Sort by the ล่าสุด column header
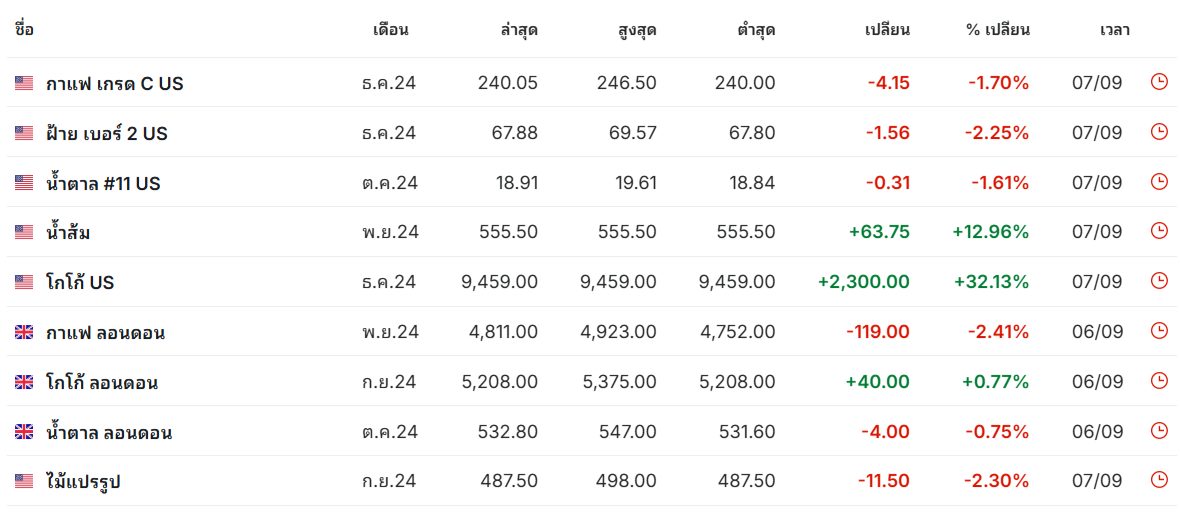Viewport: 1180px width, 512px height. (519, 30)
